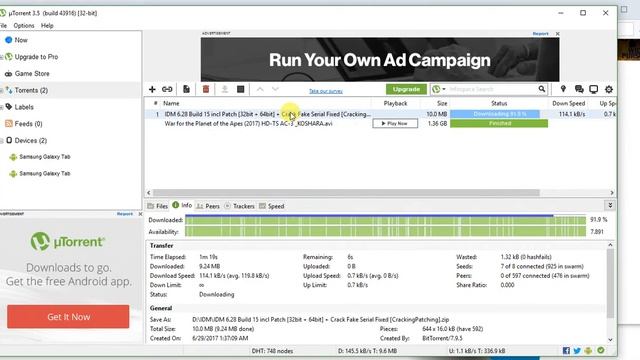Click the red Remove Torrent trash icon
Image resolution: width=640 pixels, height=360 pixels.
[206, 89]
